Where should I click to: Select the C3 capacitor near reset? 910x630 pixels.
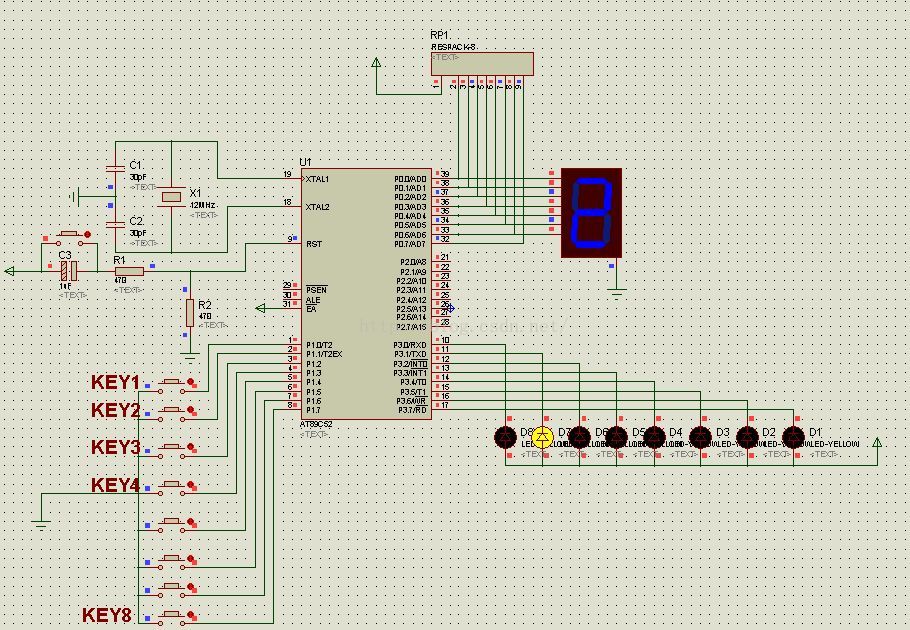click(x=68, y=271)
